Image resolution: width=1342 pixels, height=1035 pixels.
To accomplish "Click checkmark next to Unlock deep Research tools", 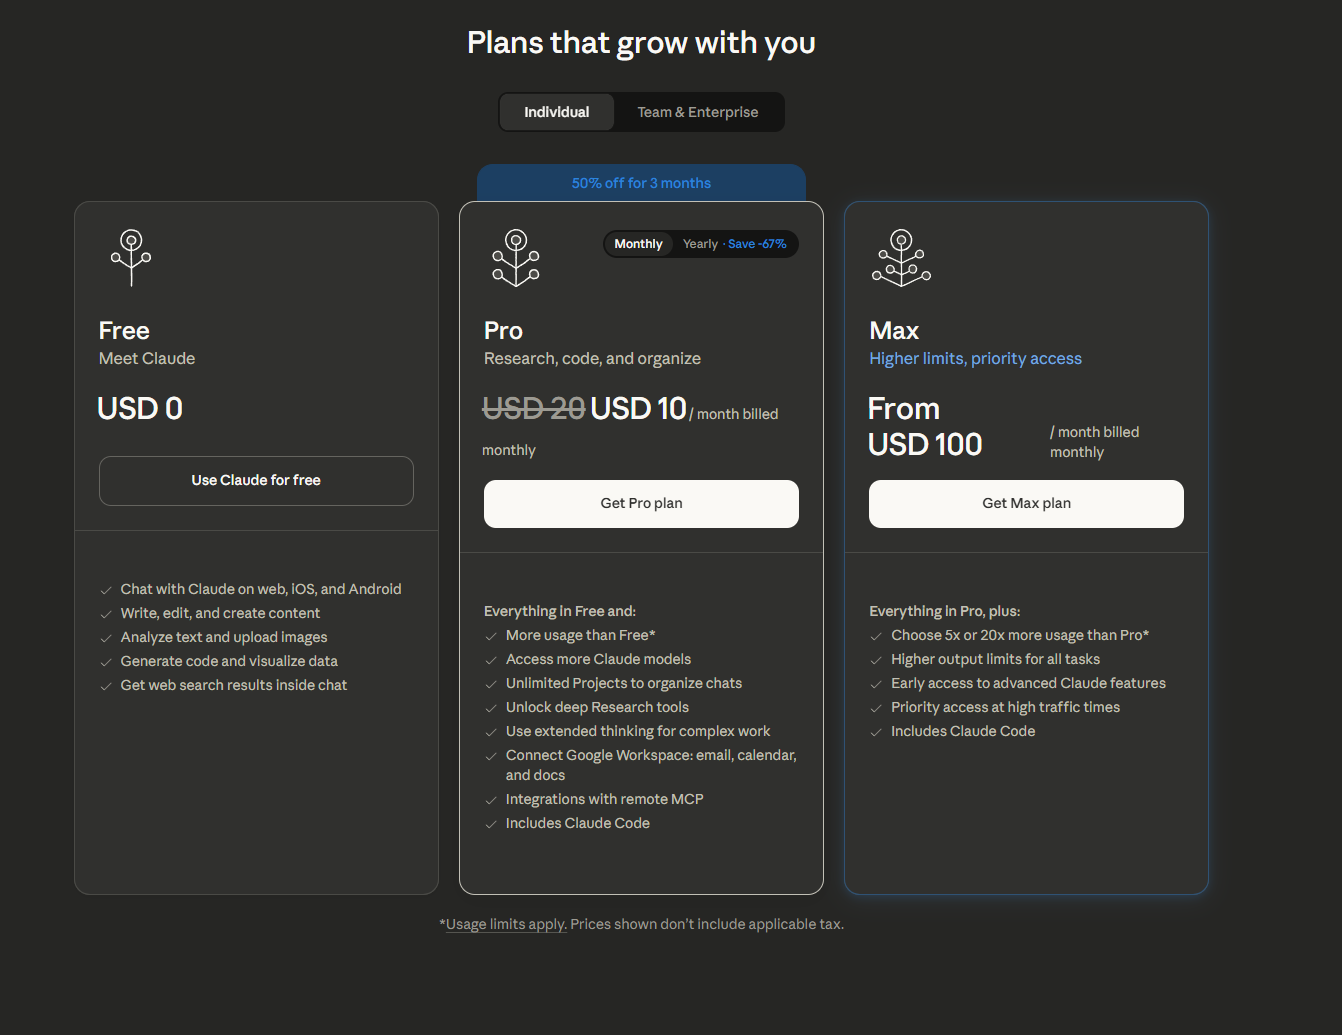I will [491, 709].
